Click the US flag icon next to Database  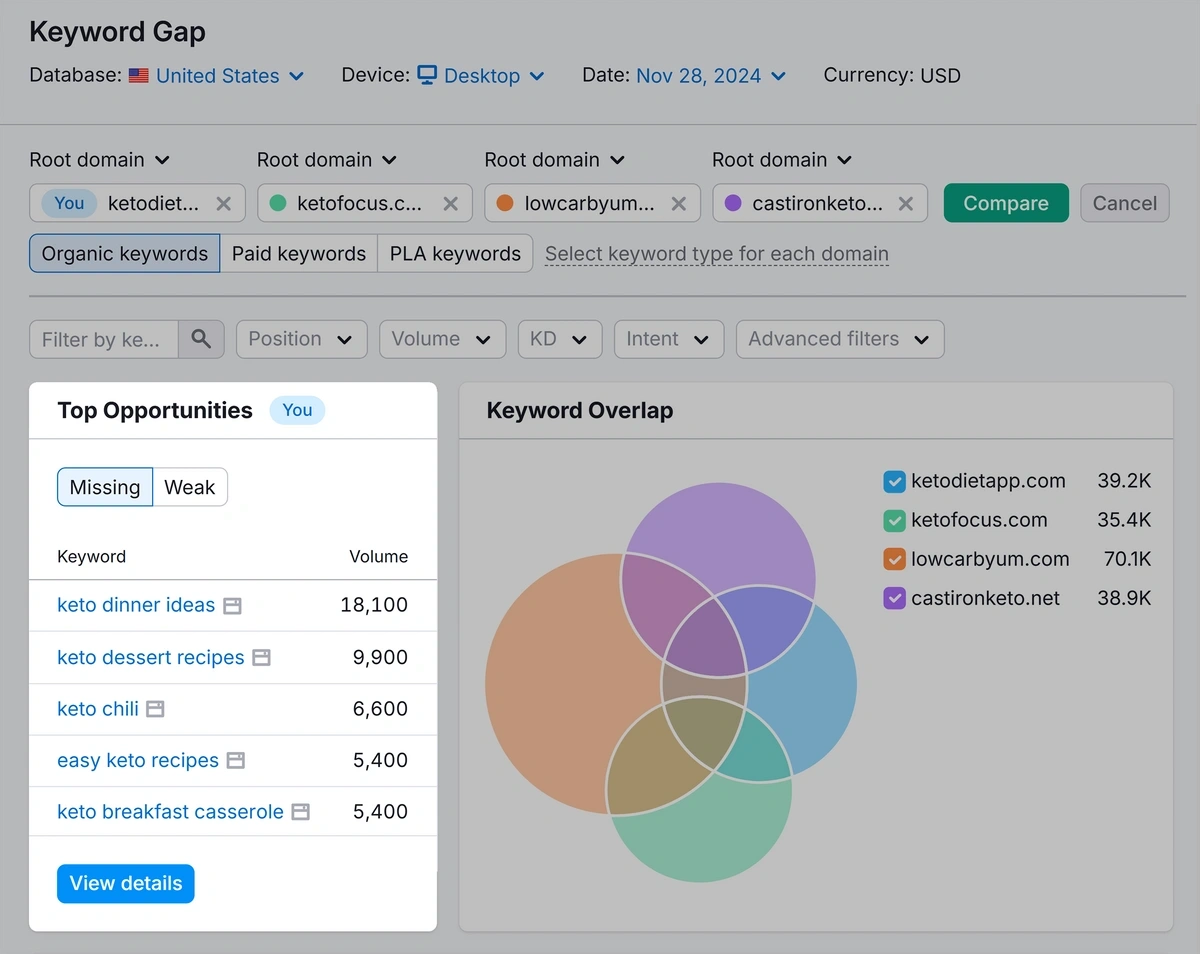138,76
